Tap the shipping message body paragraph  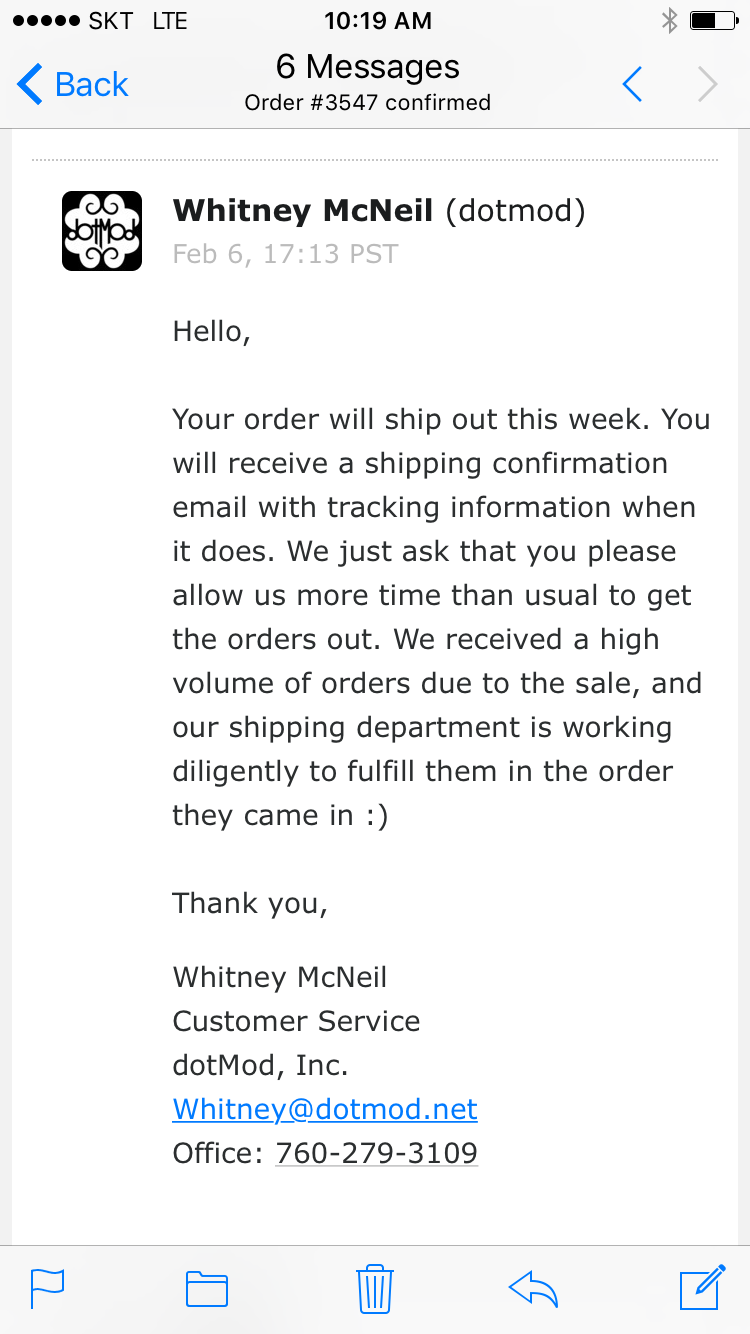coord(438,617)
